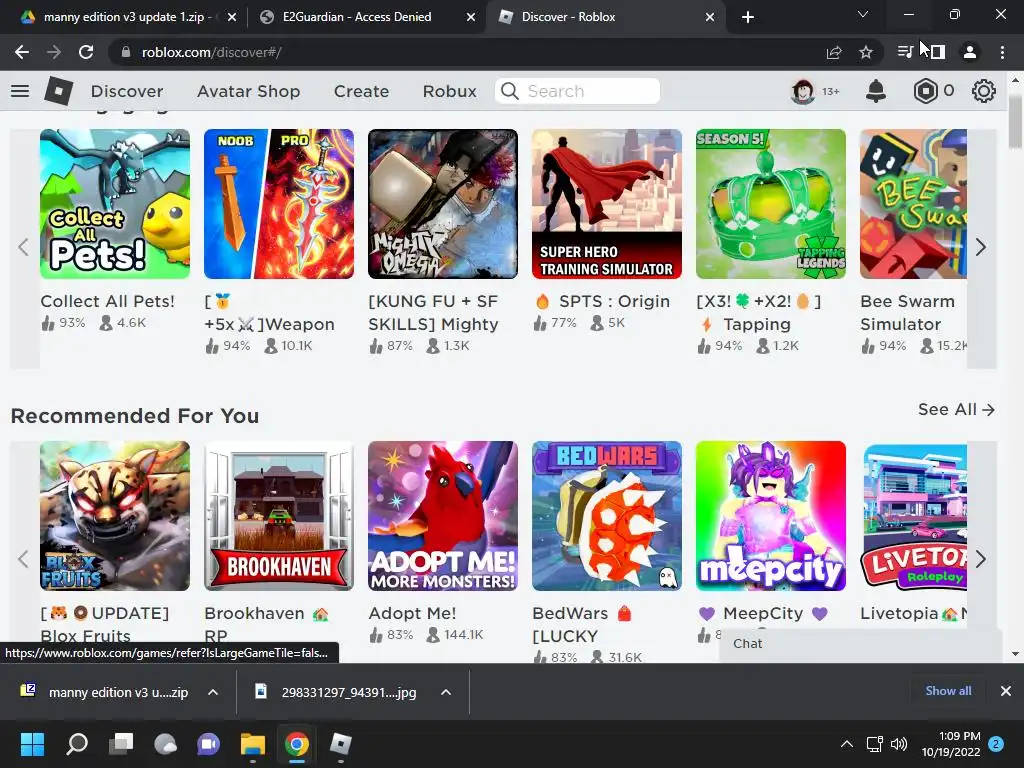Show next Recommended For You games

[x=981, y=559]
